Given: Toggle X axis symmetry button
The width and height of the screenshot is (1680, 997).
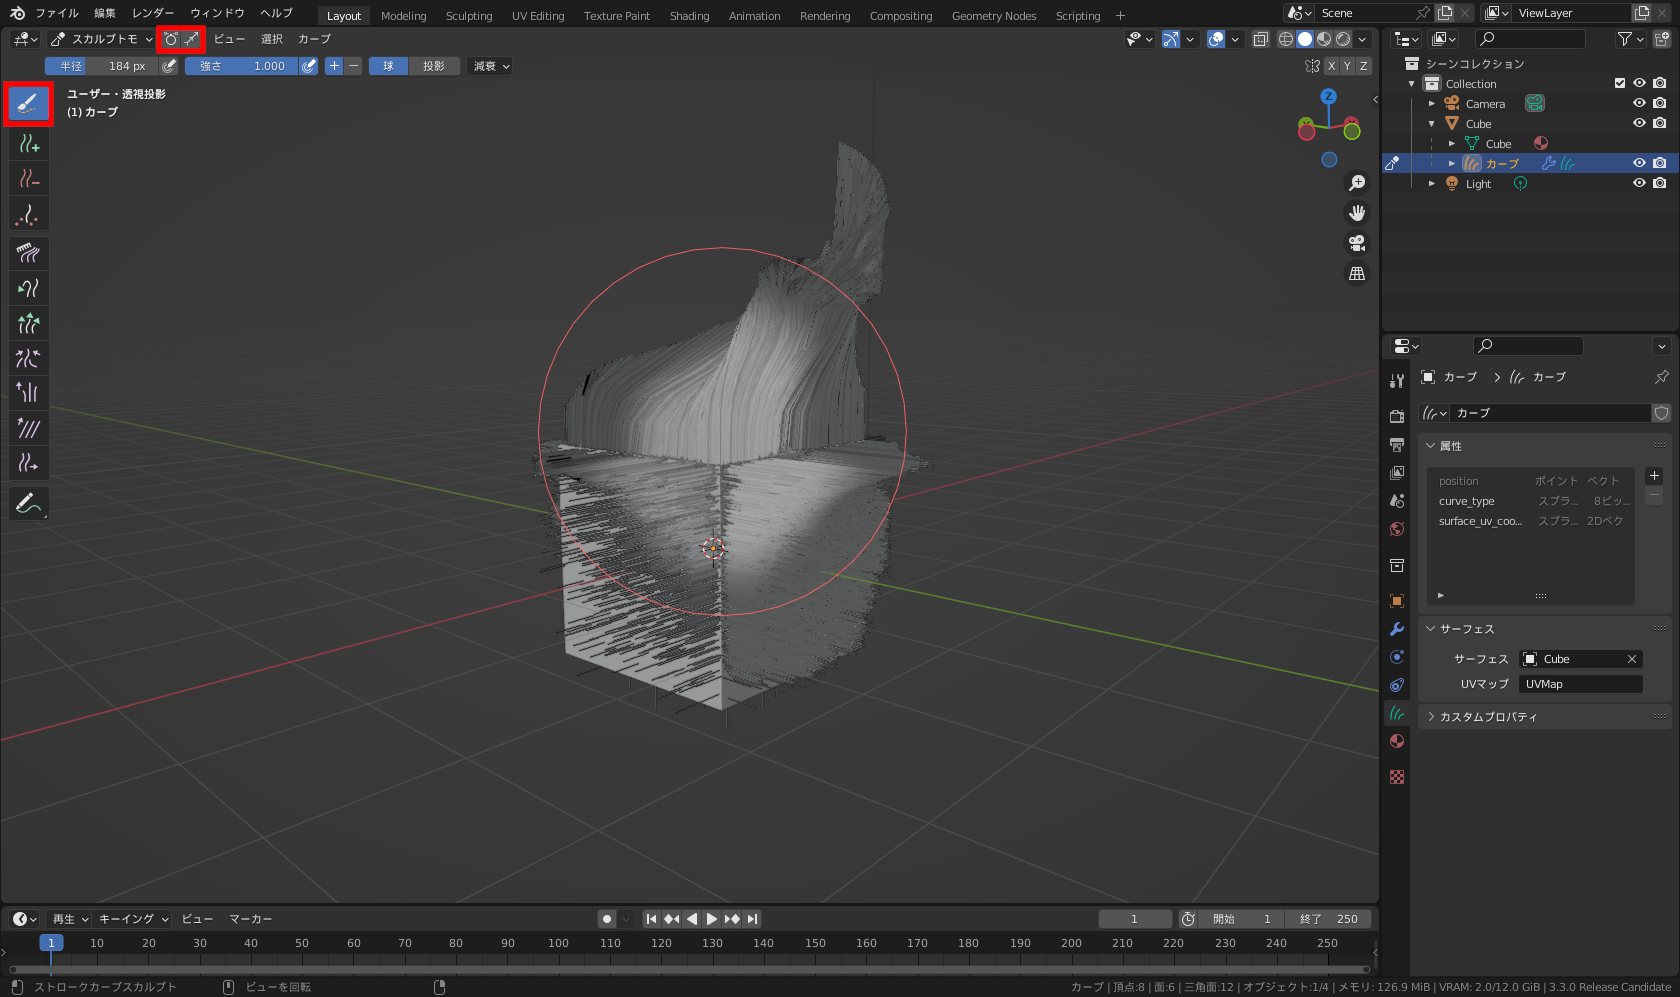Looking at the screenshot, I should point(1331,66).
